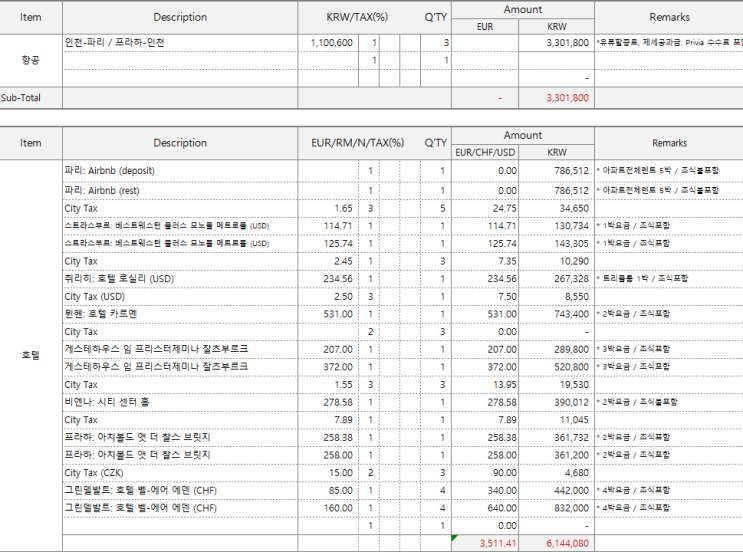
Task: Select the 130,734 KRW amount cell
Action: point(556,226)
